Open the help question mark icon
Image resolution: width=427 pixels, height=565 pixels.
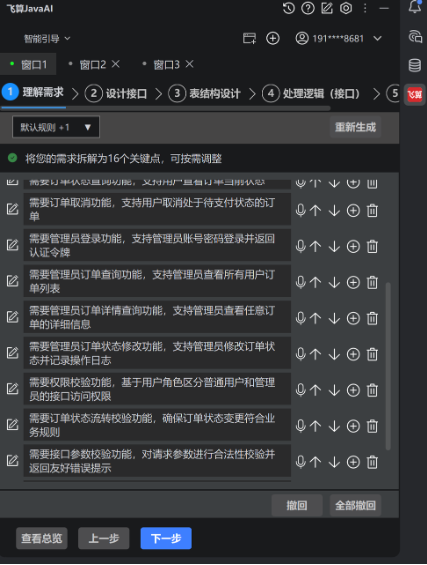tap(307, 8)
